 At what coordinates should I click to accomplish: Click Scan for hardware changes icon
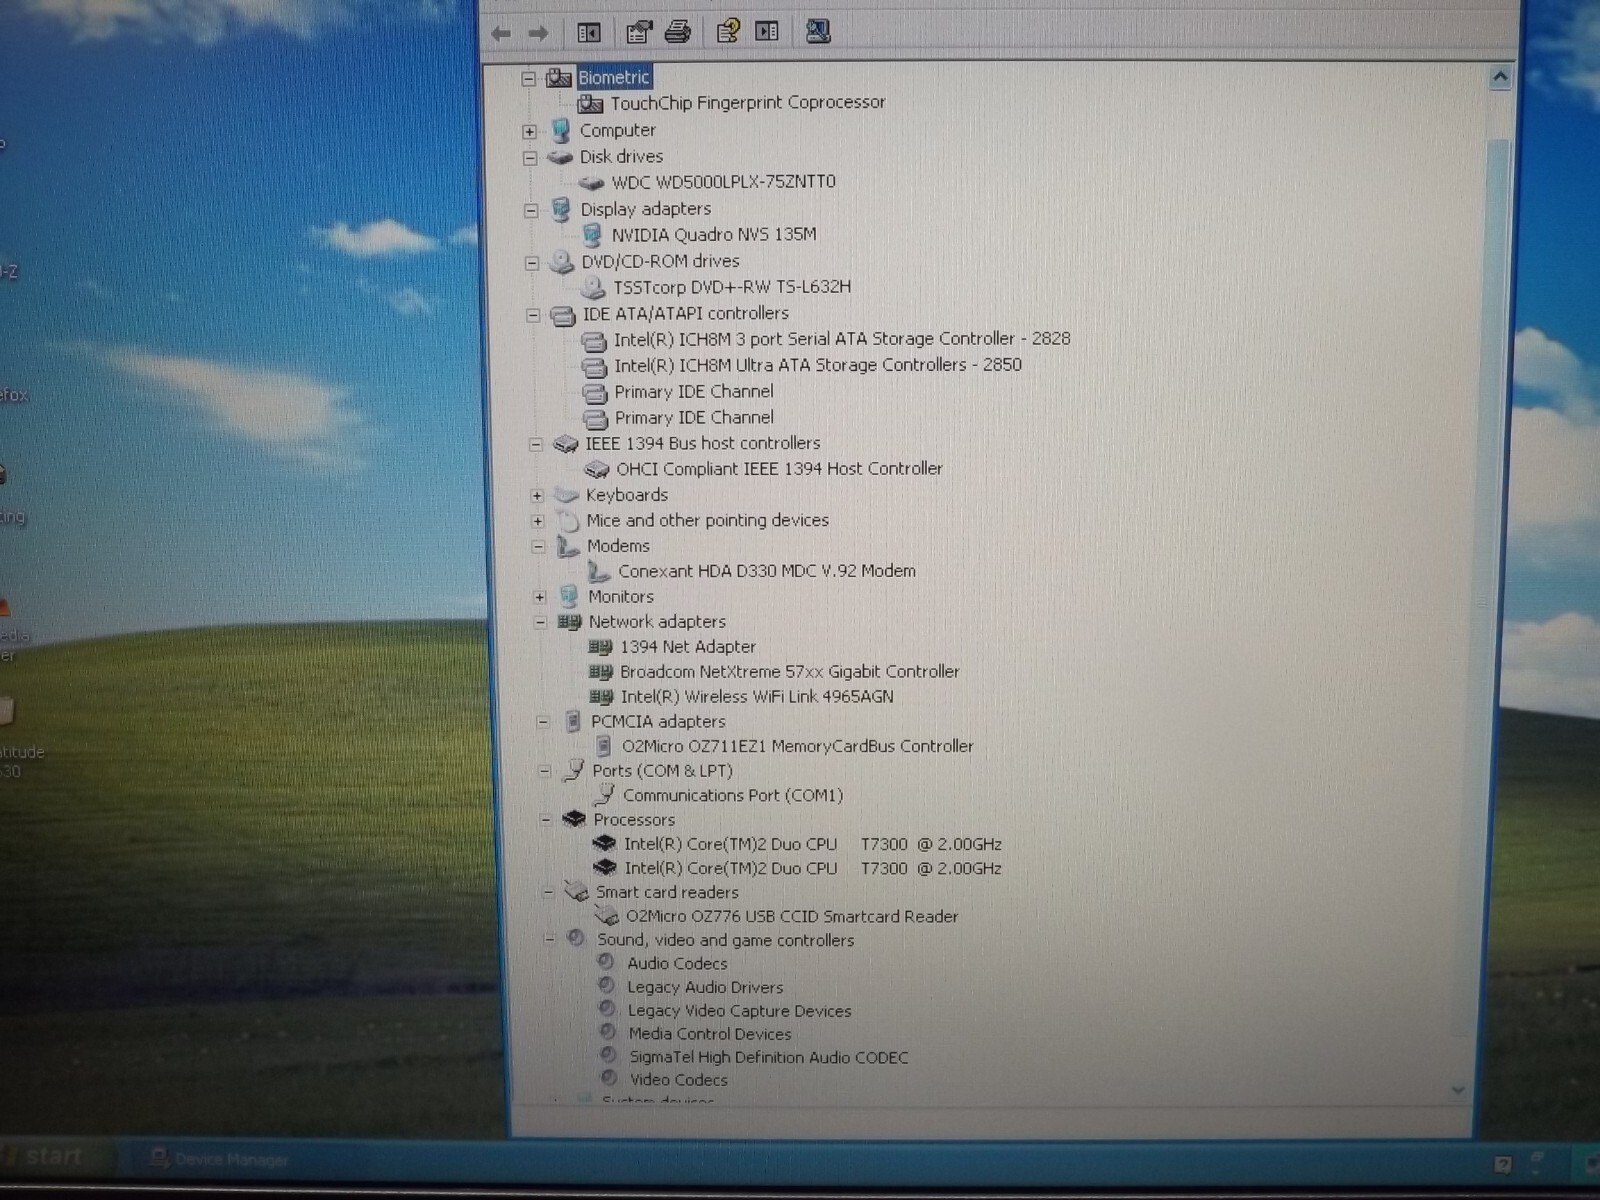818,31
